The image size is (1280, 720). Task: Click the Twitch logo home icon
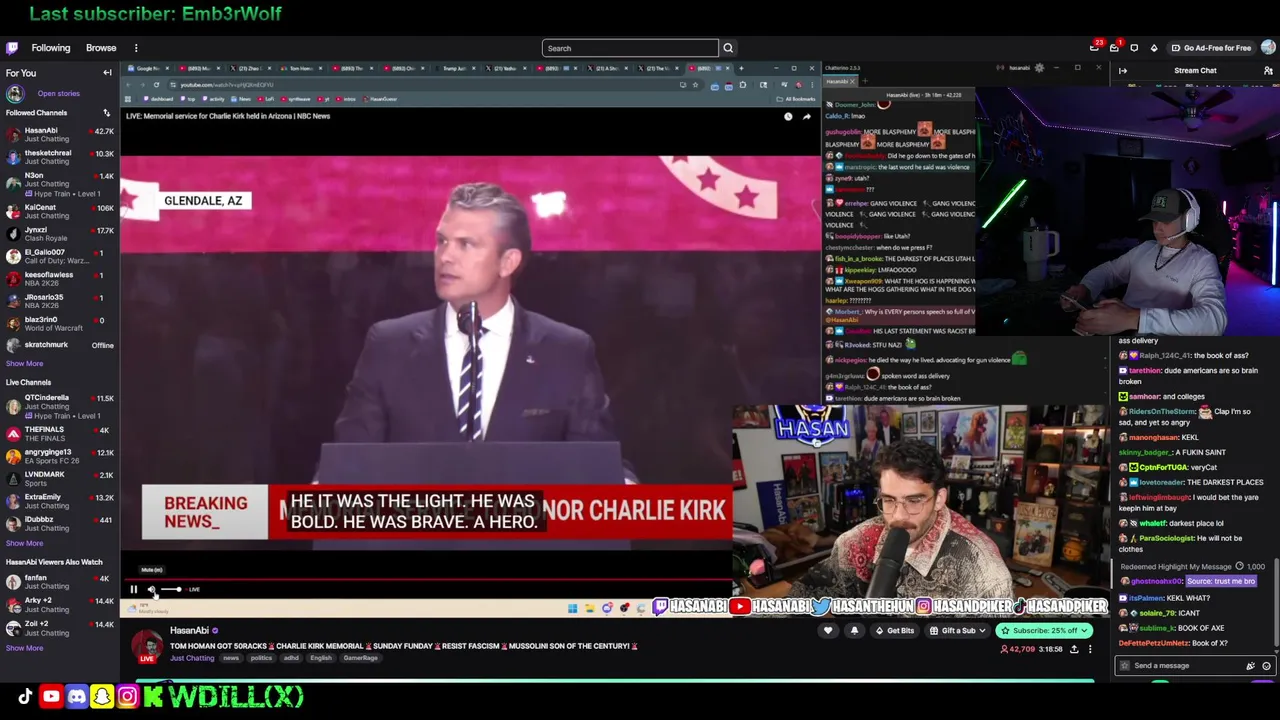point(12,48)
